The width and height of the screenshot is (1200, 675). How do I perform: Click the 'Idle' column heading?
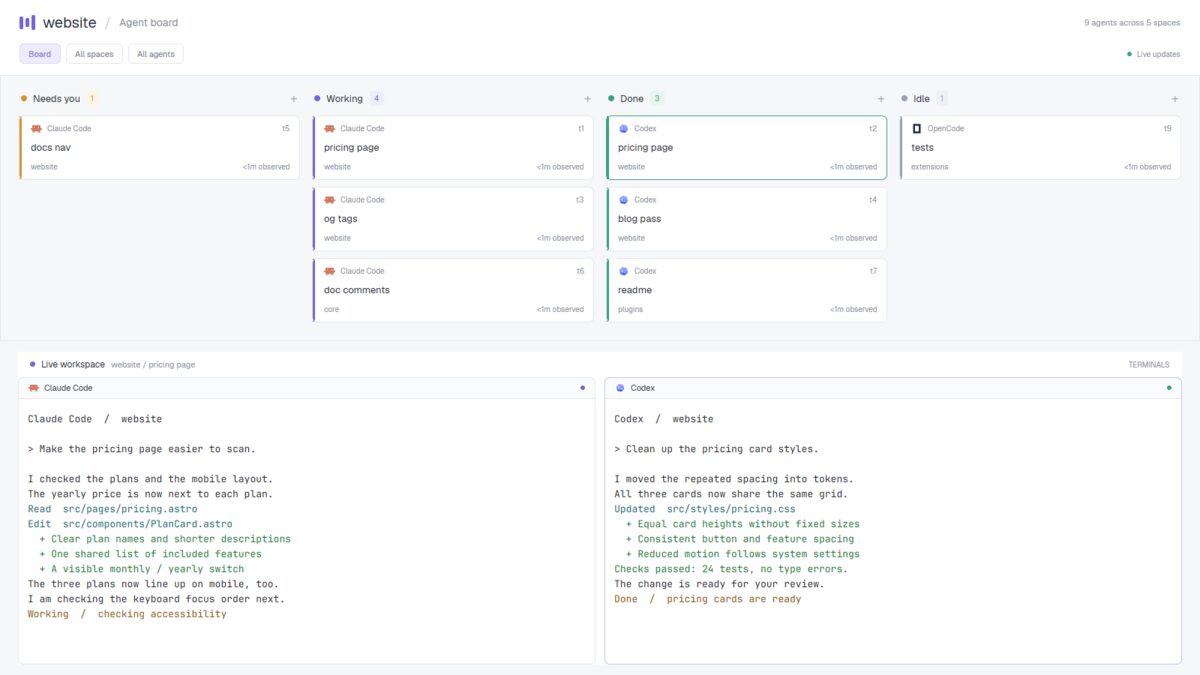(x=921, y=99)
